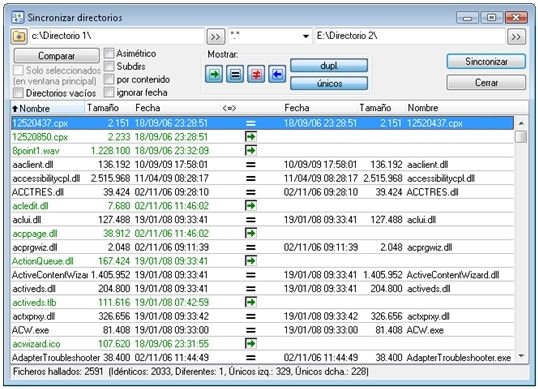Click the vertical scrollbar thumb in file list
Viewport: 538px width, 389px height.
pos(521,137)
